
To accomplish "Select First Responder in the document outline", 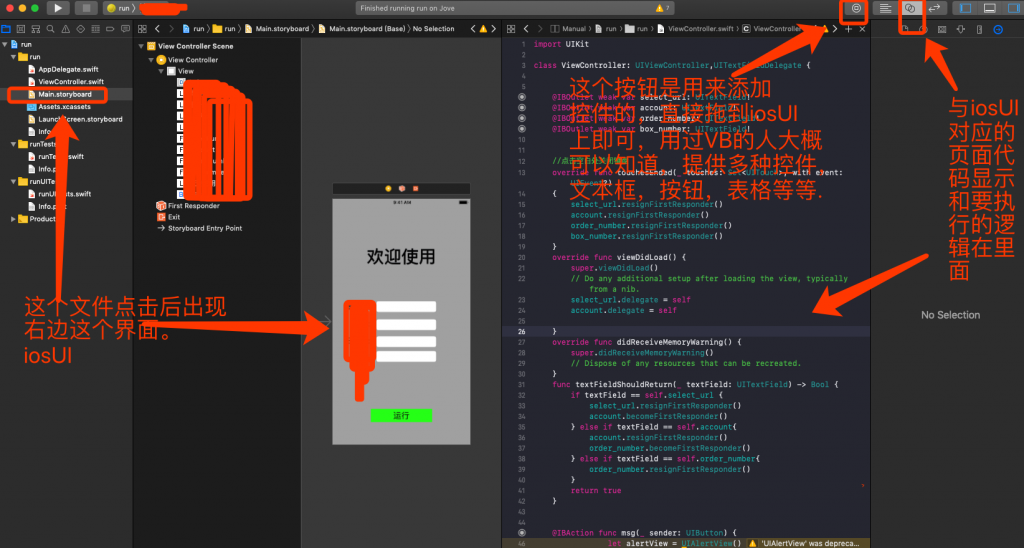I will 193,205.
